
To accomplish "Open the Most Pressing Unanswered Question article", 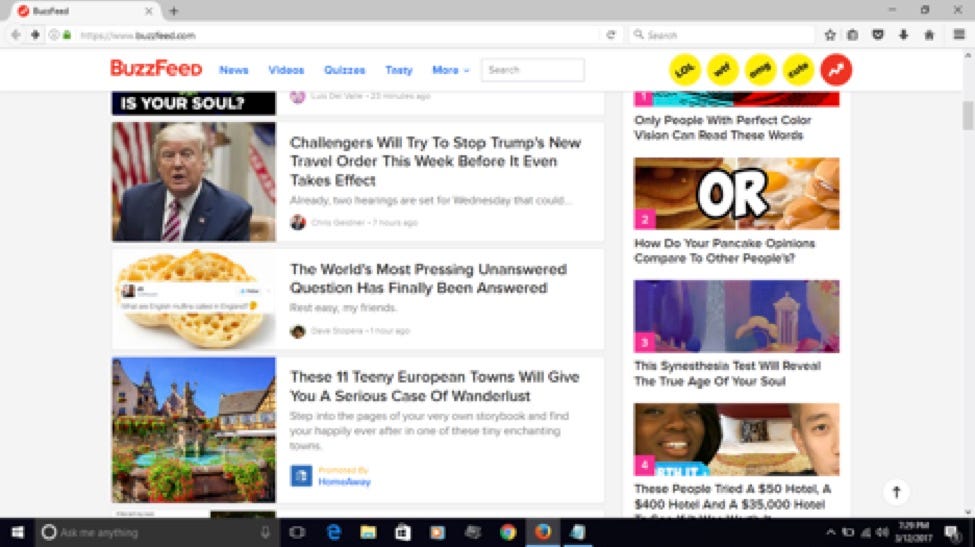I will tap(428, 278).
